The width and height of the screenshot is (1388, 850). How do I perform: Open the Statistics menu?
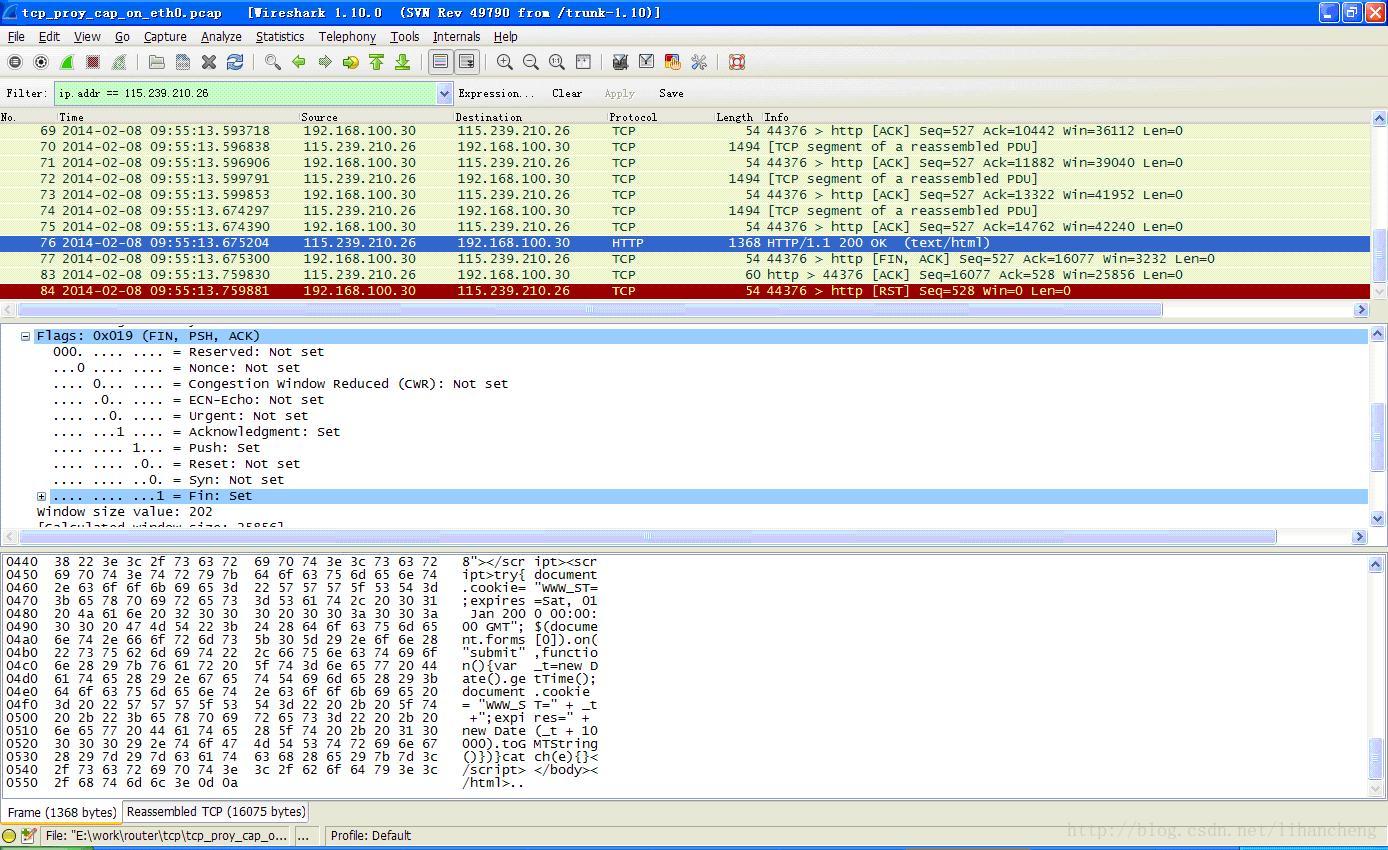coord(280,37)
